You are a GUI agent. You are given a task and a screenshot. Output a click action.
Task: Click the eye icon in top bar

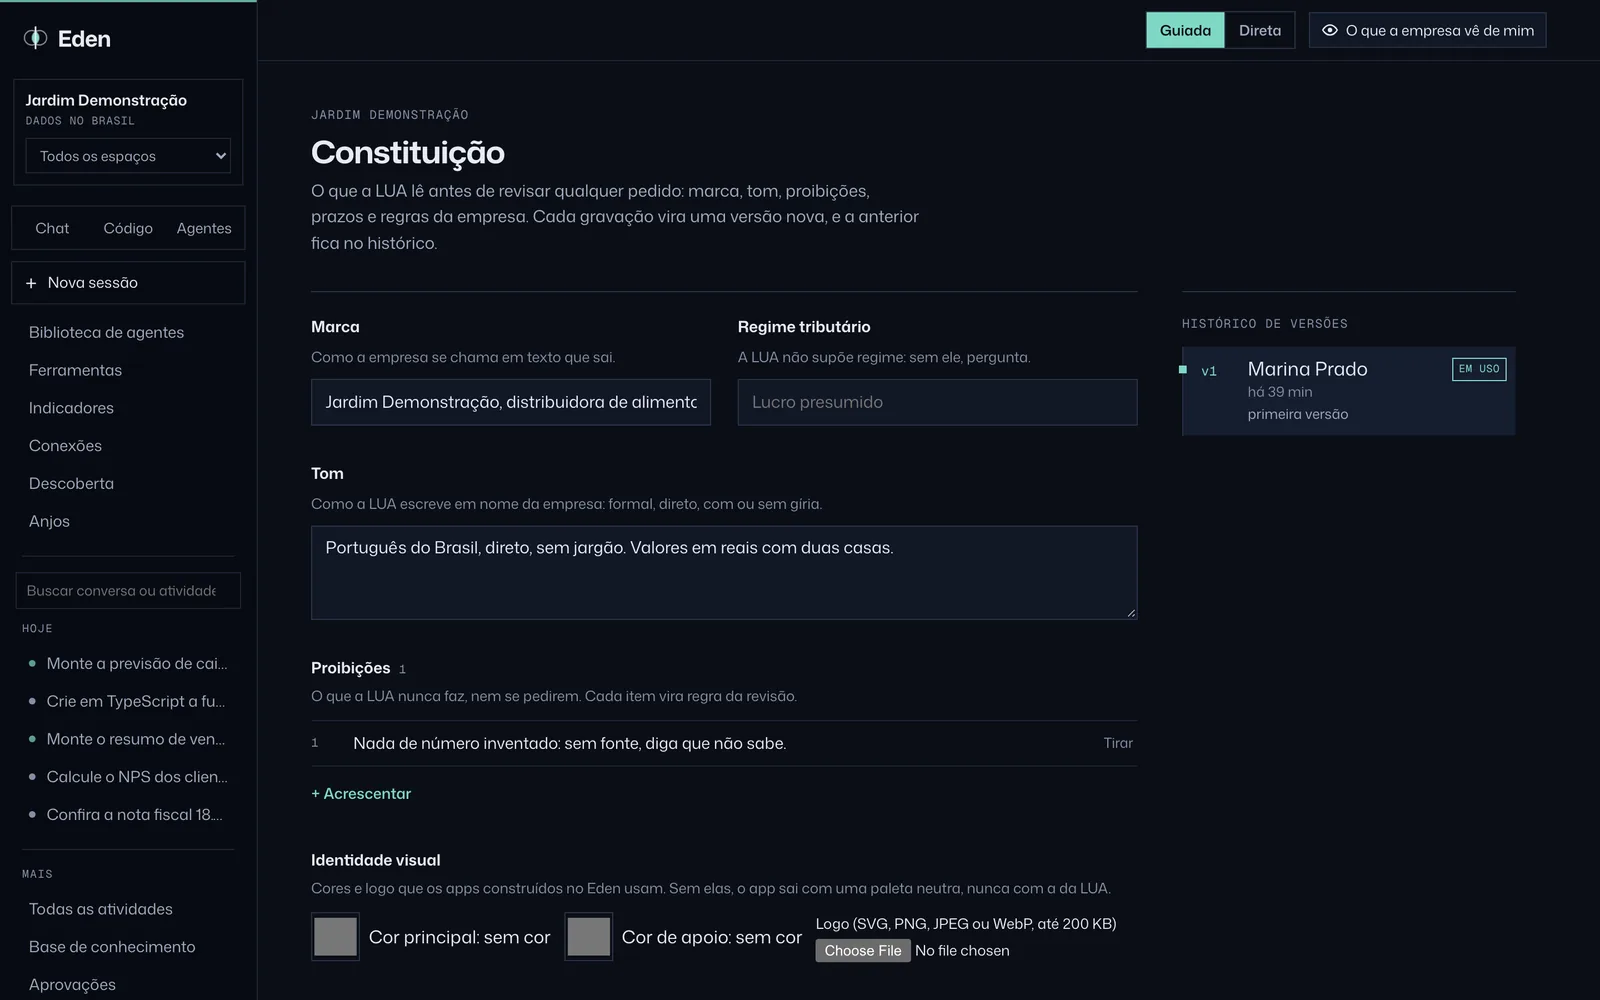[x=1330, y=30]
